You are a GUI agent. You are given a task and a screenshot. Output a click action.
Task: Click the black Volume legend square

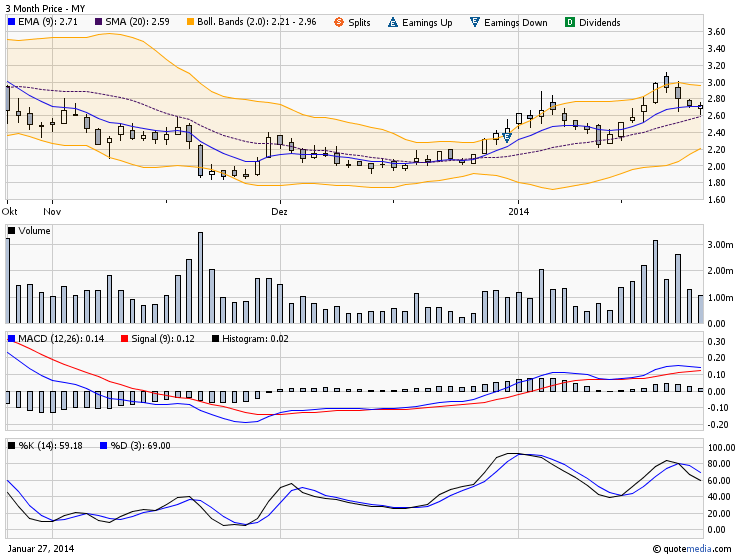(11, 231)
